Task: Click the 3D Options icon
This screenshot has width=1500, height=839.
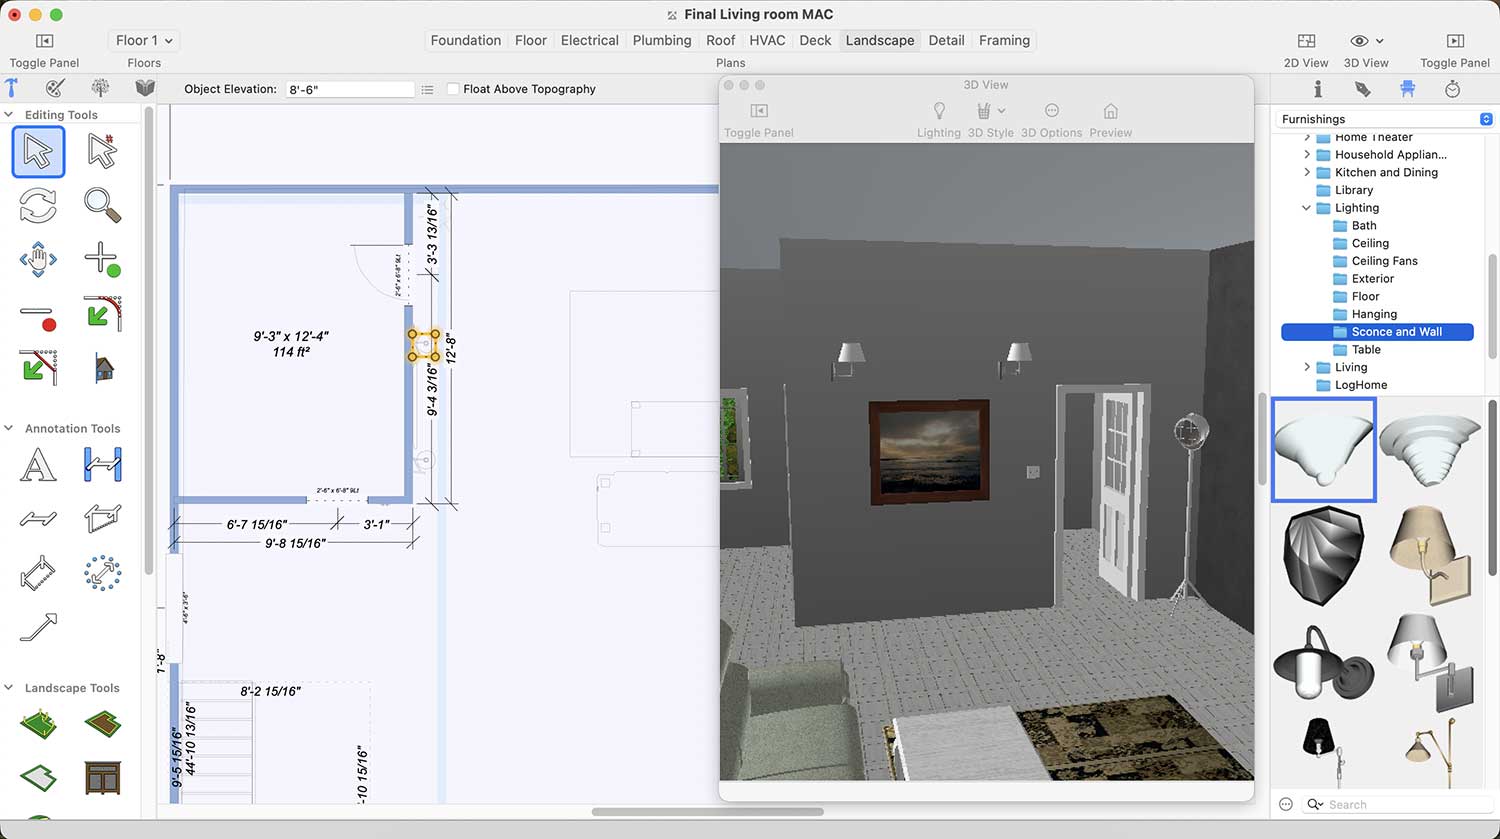Action: (x=1051, y=111)
